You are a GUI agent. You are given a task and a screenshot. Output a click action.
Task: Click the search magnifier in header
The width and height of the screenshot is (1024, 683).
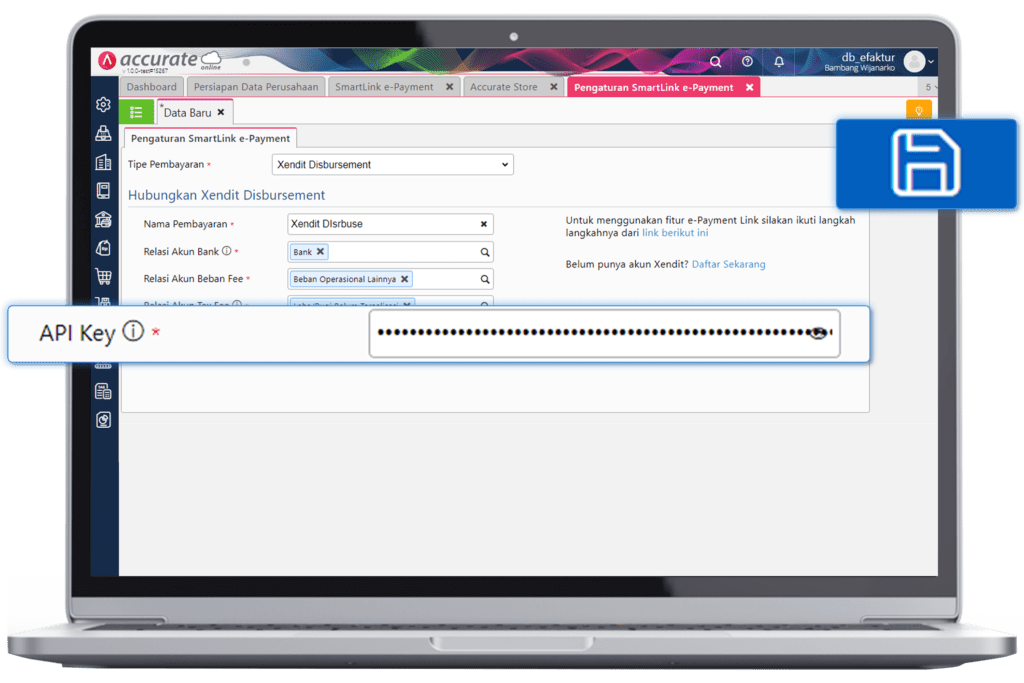(716, 62)
